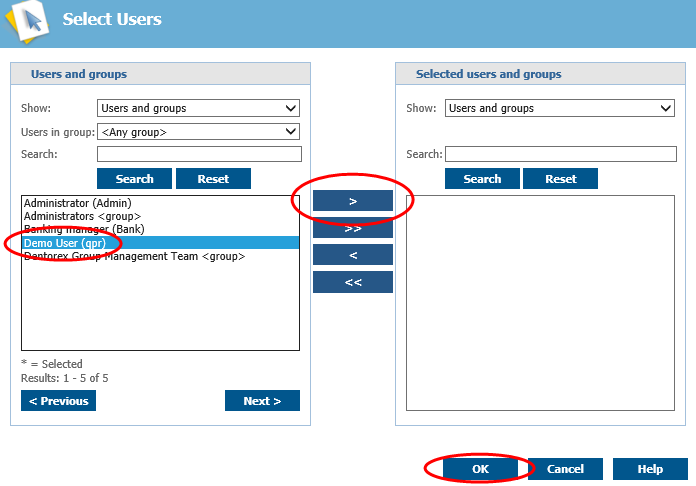Click the Select Users cursor icon
Viewport: 696px width, 486px height.
[x=26, y=22]
